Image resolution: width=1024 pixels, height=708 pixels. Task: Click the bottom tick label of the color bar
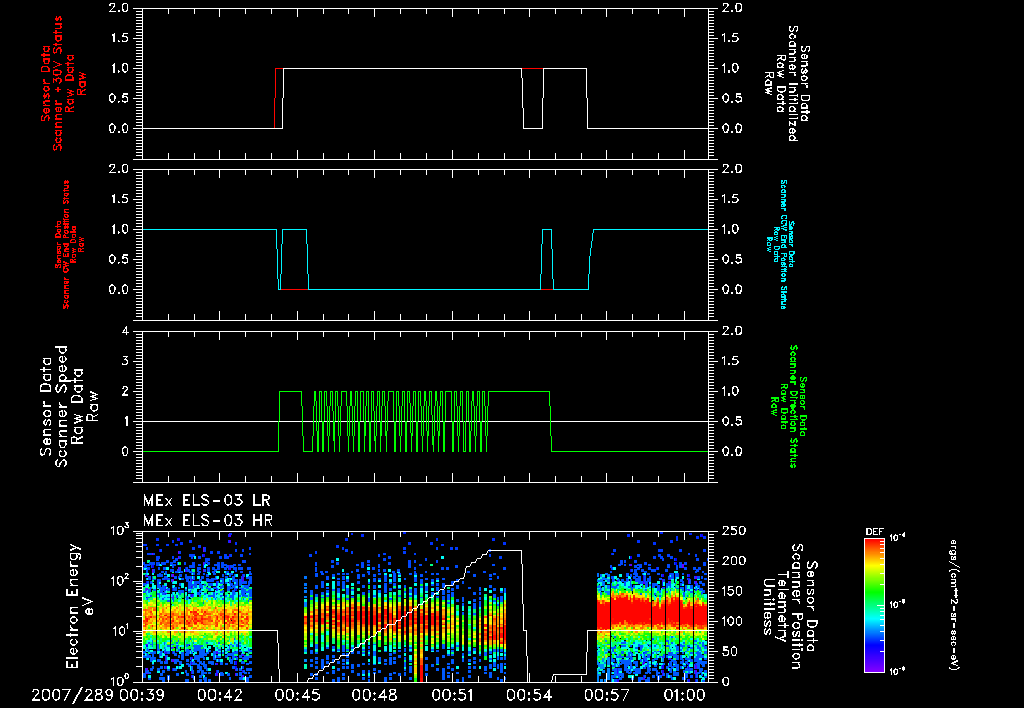(x=898, y=671)
